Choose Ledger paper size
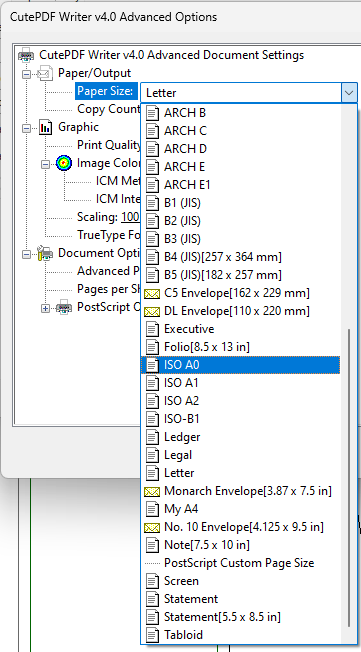 coord(240,437)
